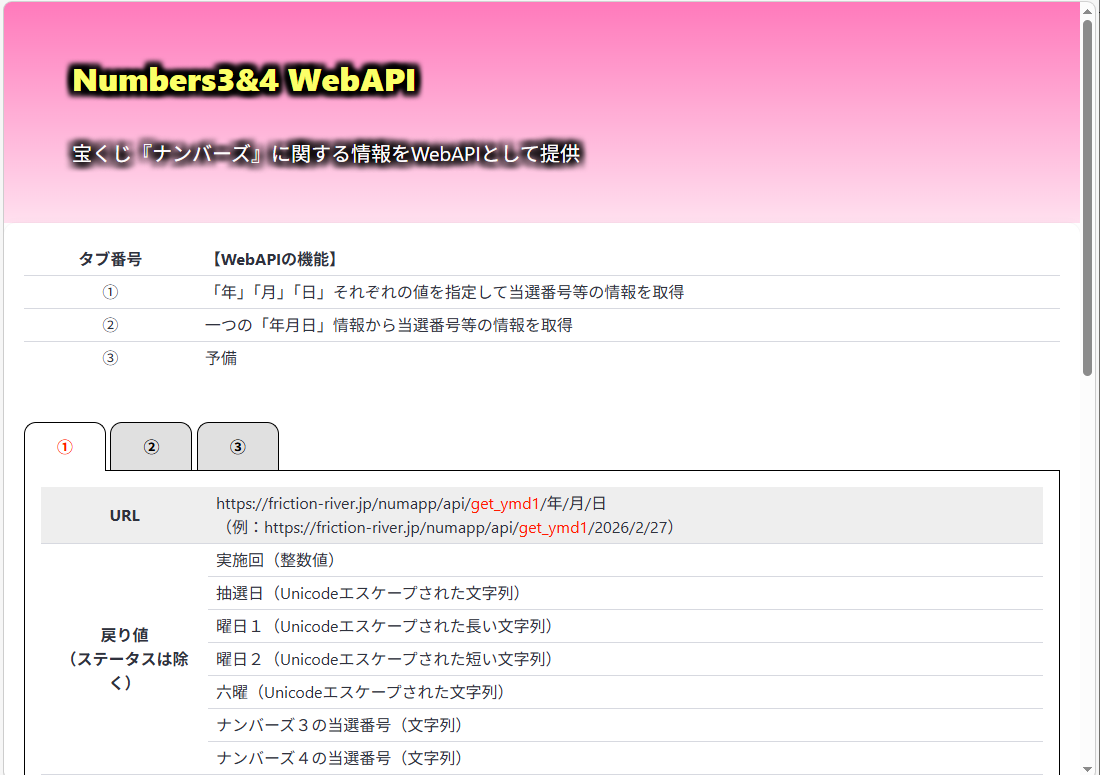Click the scrollbar down arrow
This screenshot has width=1100, height=775.
tap(1088, 766)
